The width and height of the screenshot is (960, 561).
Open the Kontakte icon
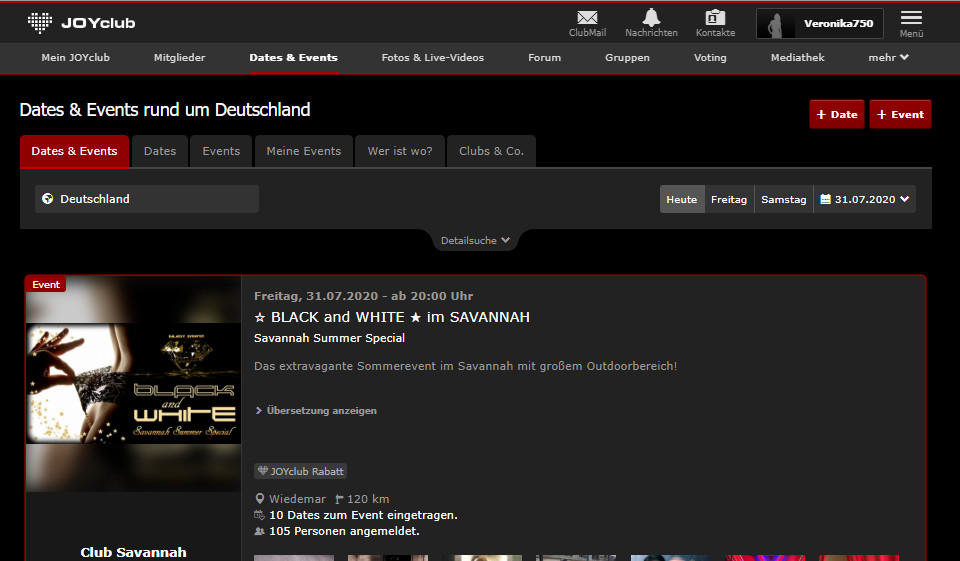pos(715,18)
